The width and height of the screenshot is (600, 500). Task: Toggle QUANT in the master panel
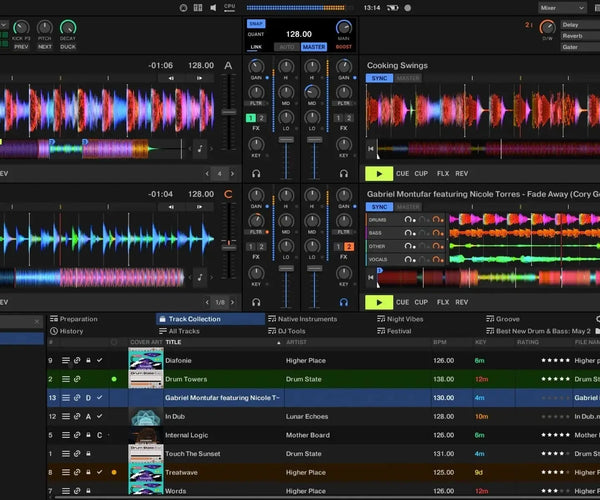click(x=256, y=34)
